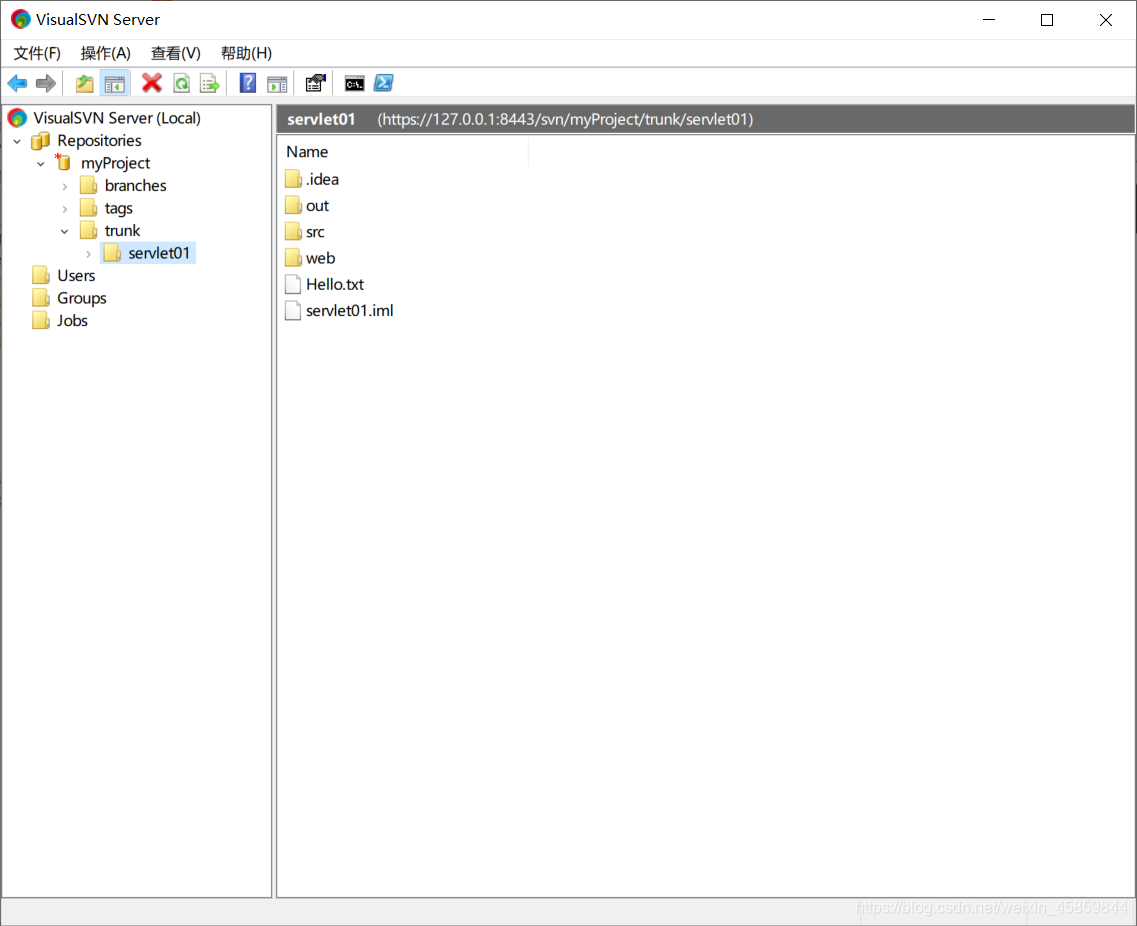Select out entry in file list

click(318, 205)
